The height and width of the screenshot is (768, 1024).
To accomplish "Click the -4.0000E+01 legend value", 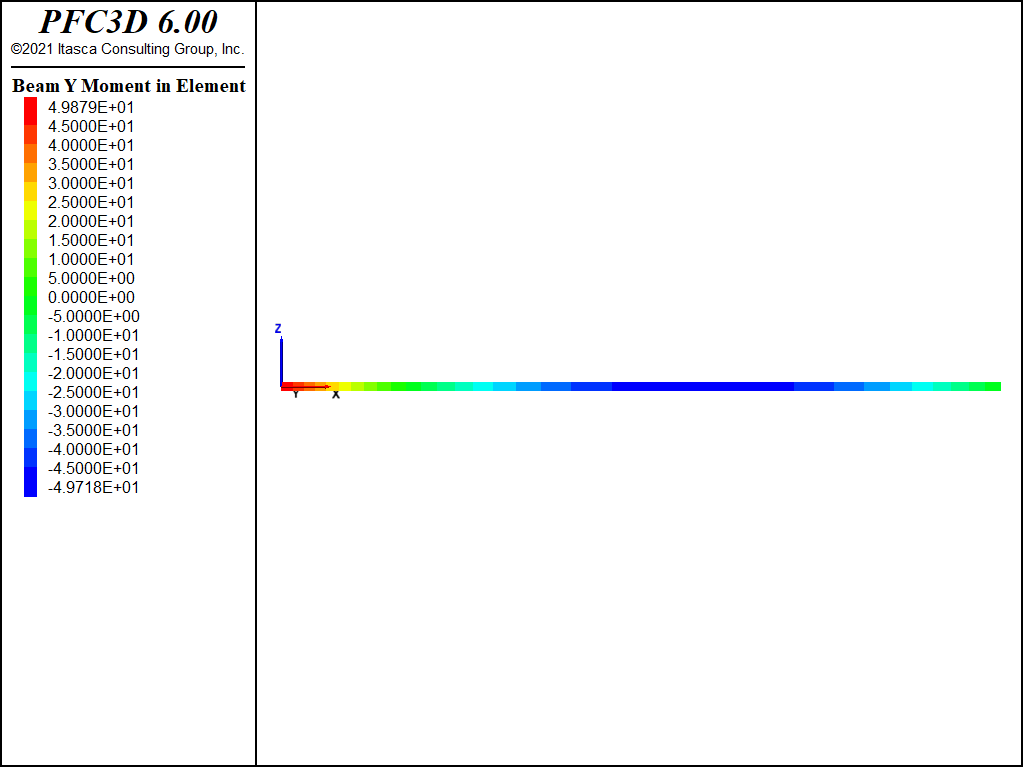I will [x=93, y=449].
